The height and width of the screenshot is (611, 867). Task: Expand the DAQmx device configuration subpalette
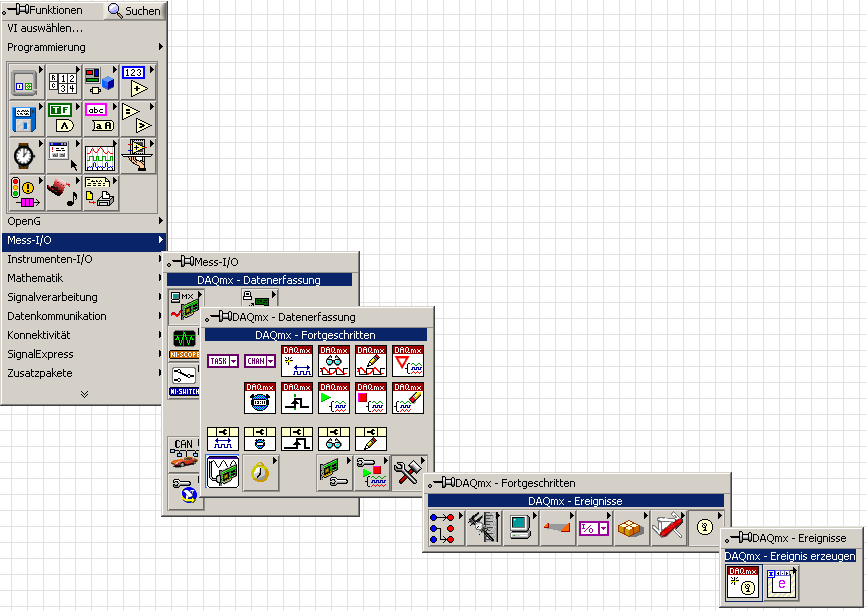point(334,473)
